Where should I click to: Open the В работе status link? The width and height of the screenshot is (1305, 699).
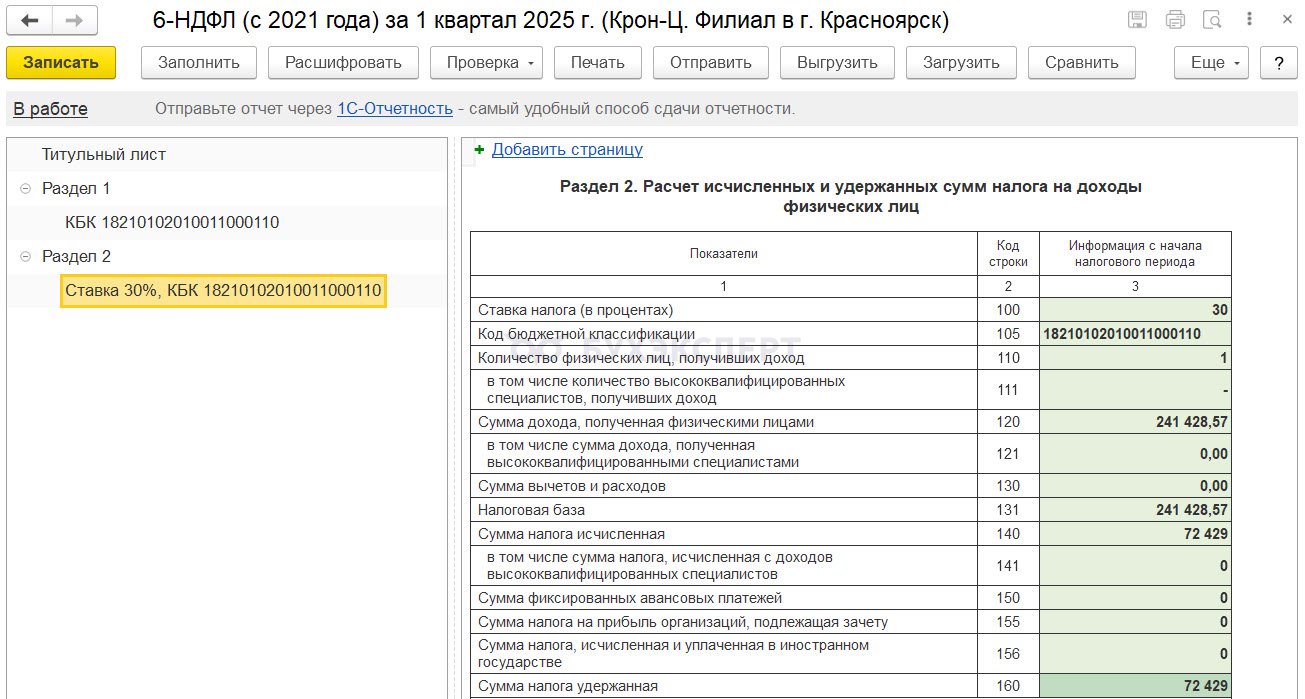tap(50, 109)
